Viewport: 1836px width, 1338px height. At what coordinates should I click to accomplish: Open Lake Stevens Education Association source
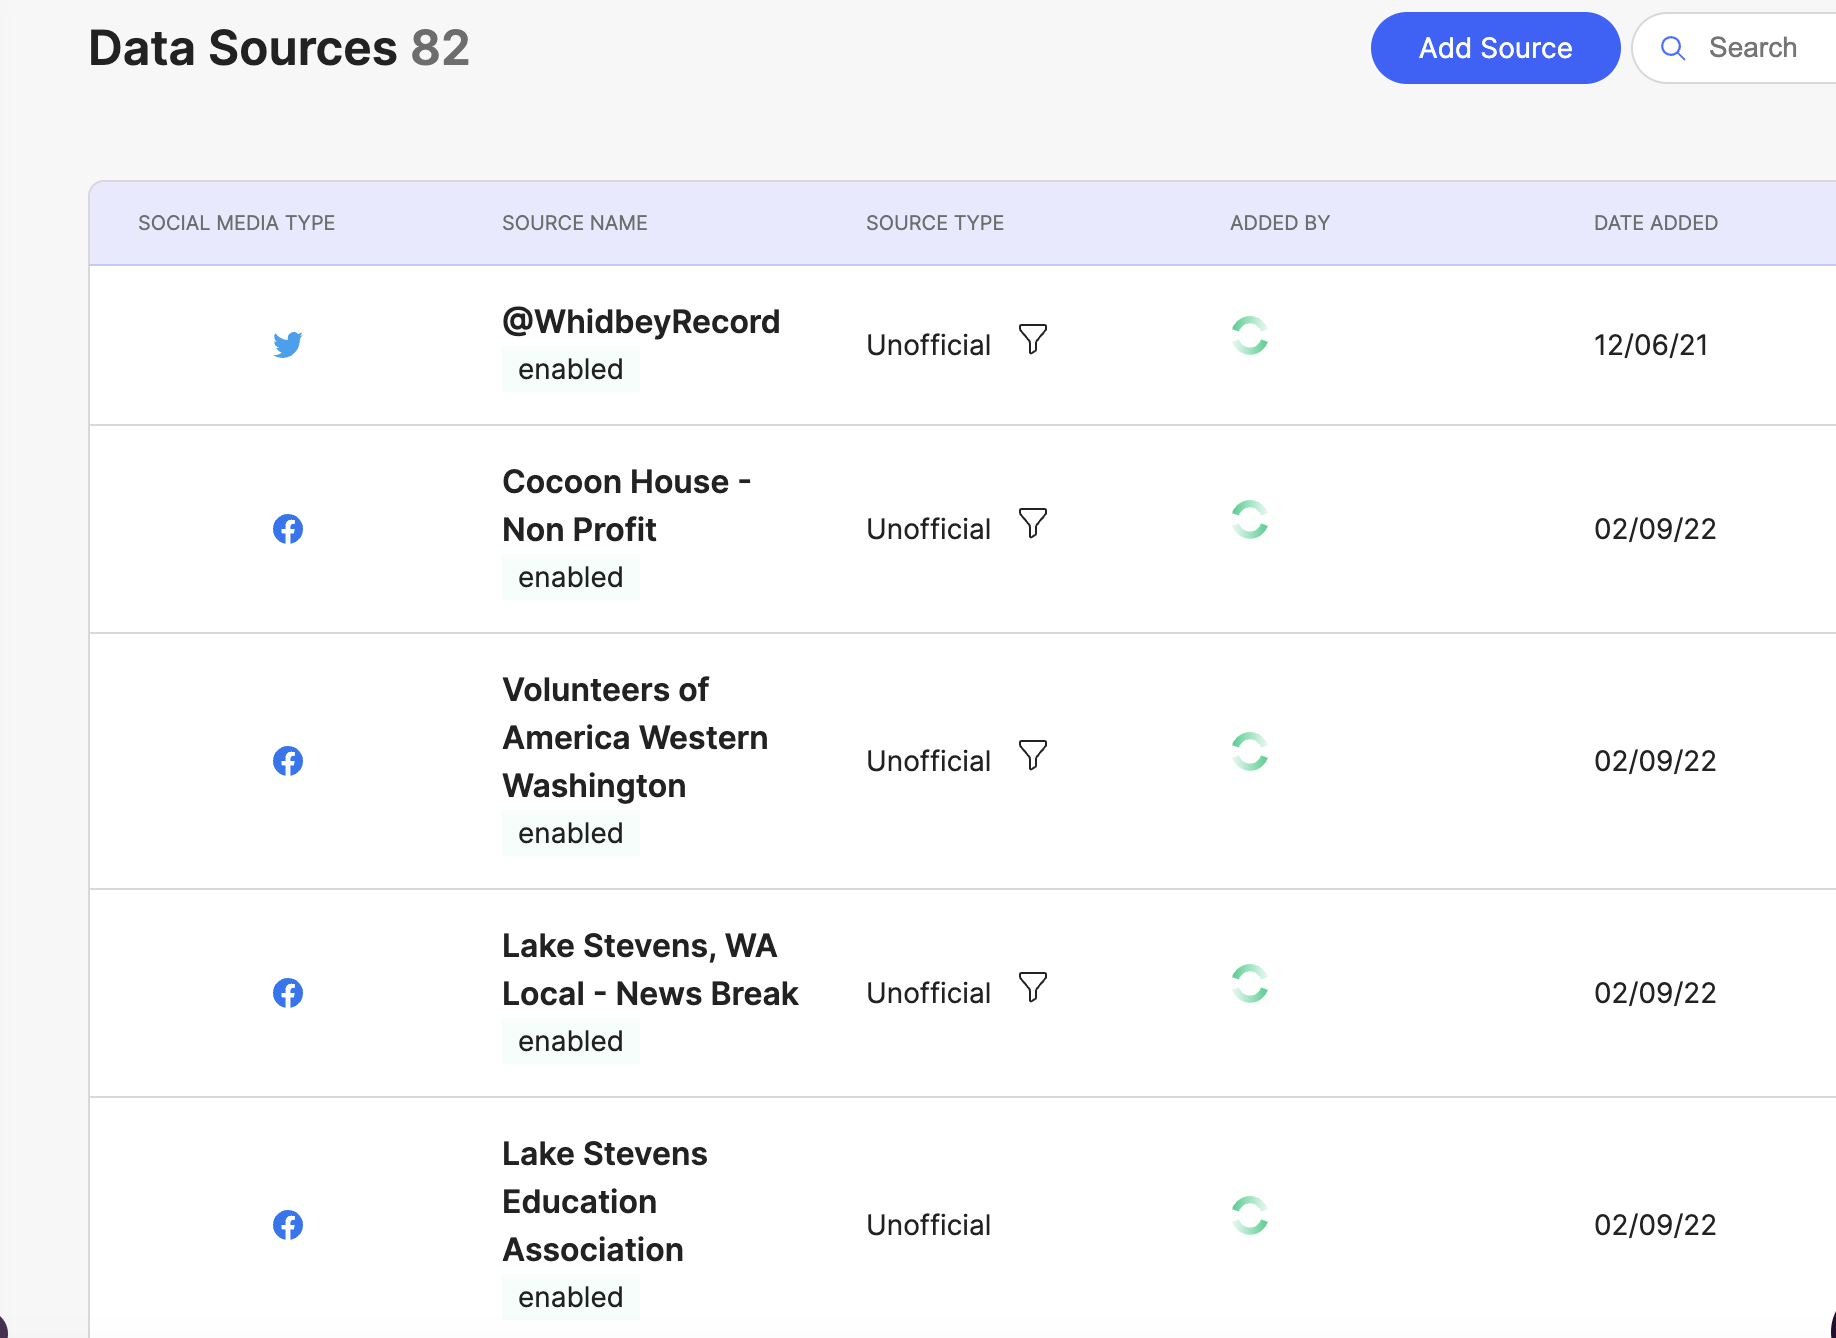coord(605,1202)
